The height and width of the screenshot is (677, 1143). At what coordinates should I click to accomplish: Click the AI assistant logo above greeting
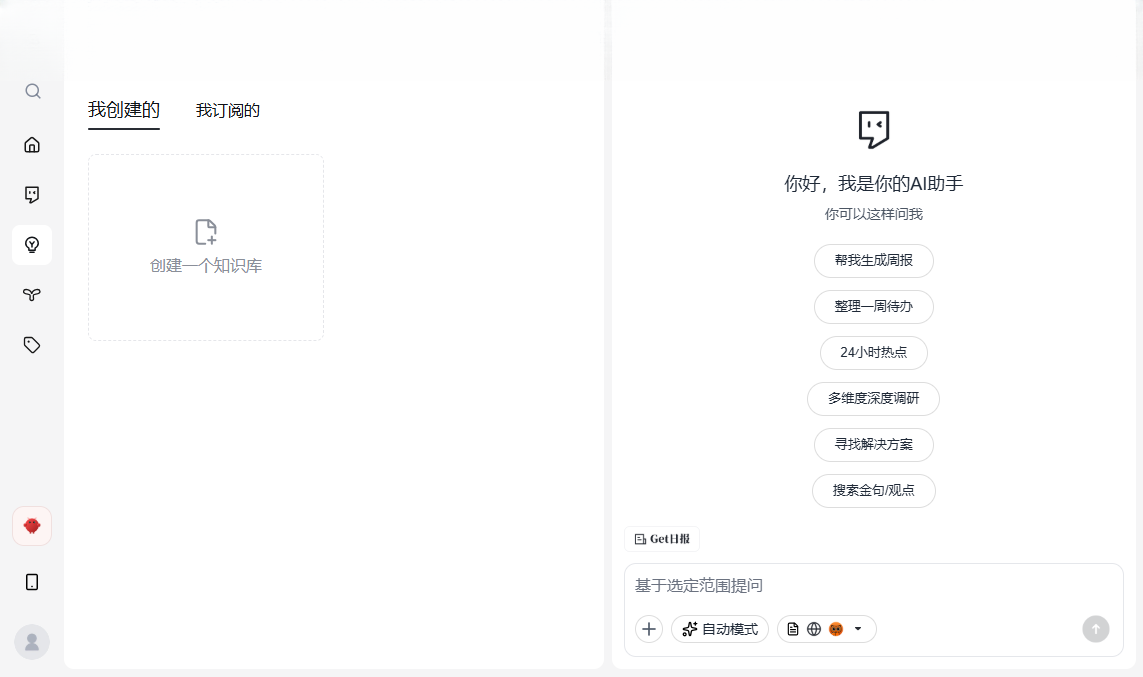coord(873,130)
